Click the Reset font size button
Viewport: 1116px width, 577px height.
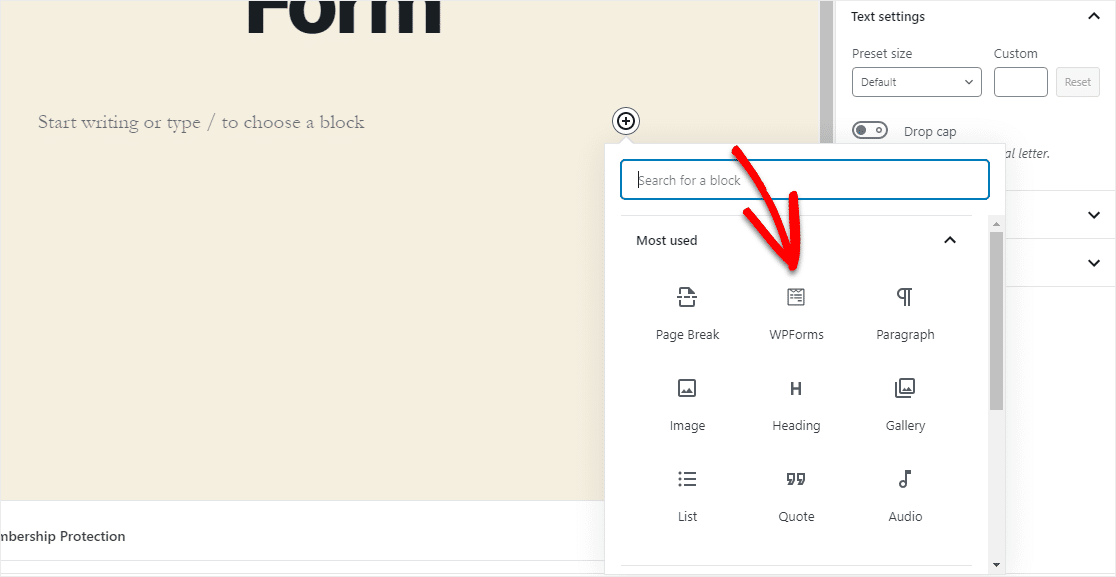(x=1078, y=82)
